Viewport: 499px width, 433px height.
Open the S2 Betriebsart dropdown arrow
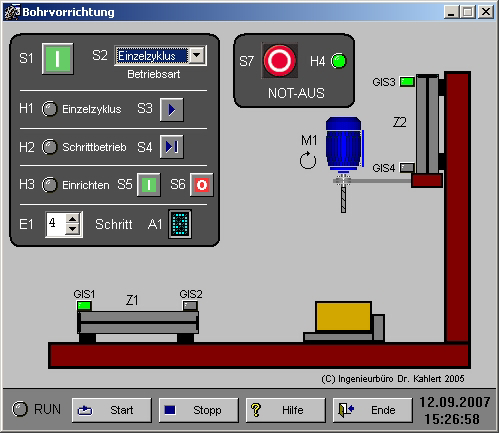[197, 55]
